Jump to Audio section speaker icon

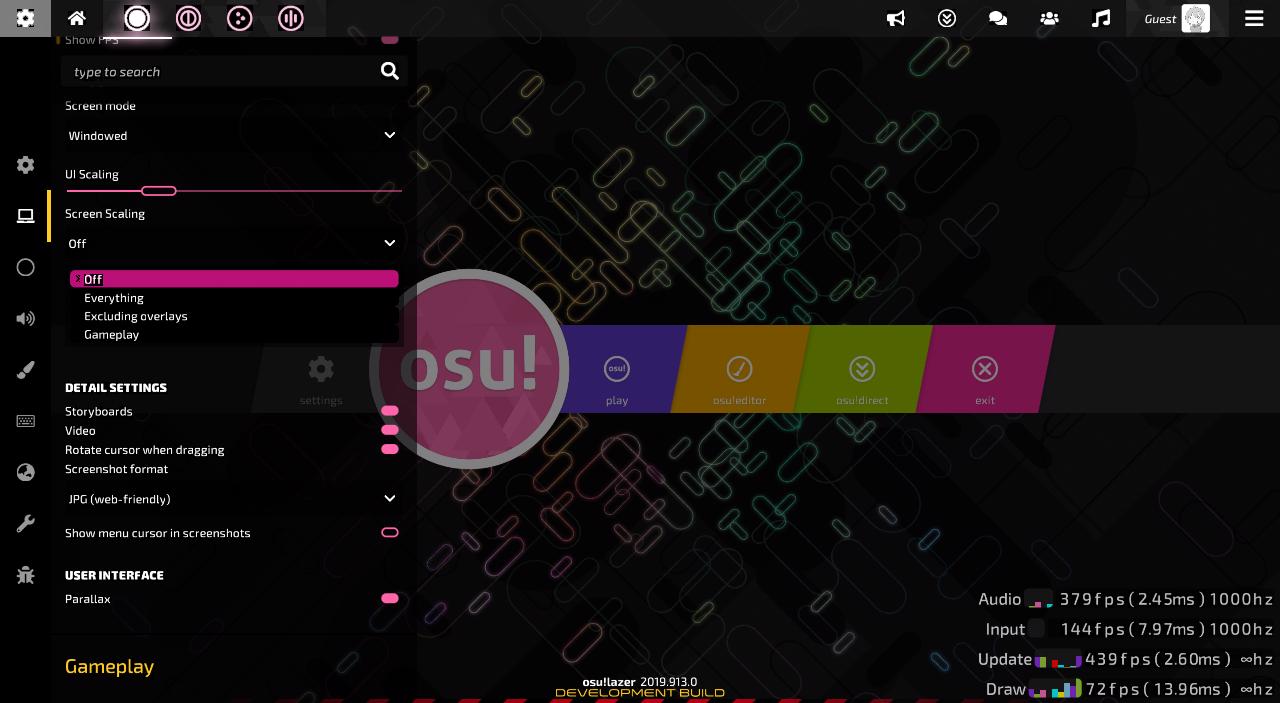[26, 319]
